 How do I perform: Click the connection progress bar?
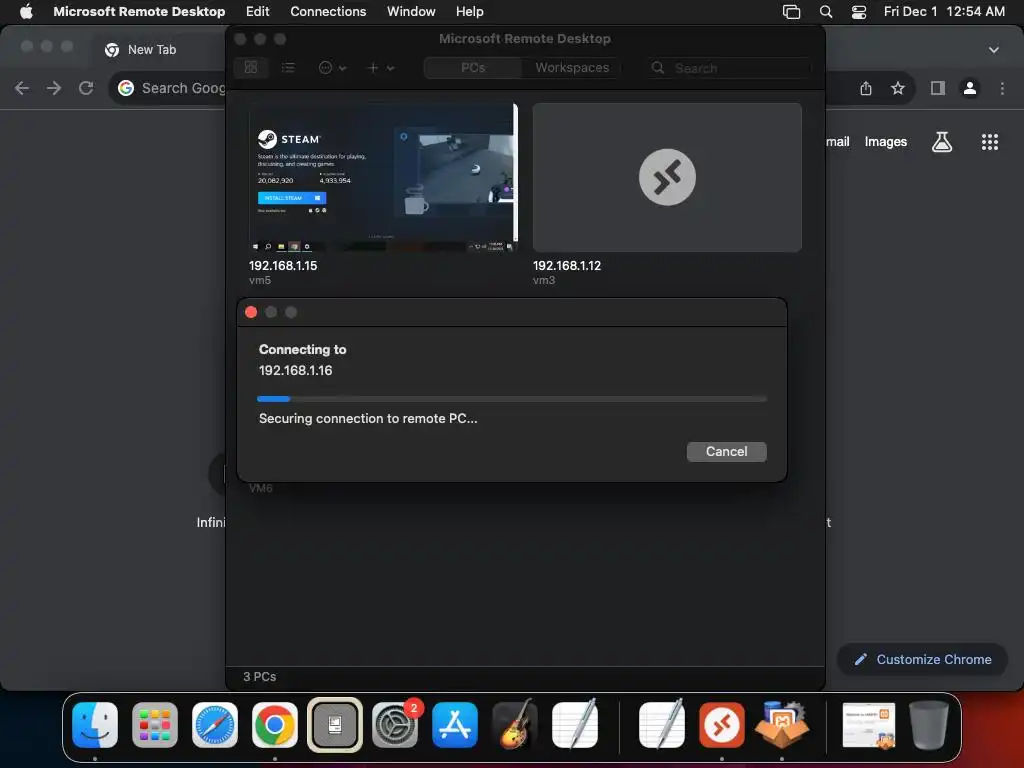tap(512, 398)
